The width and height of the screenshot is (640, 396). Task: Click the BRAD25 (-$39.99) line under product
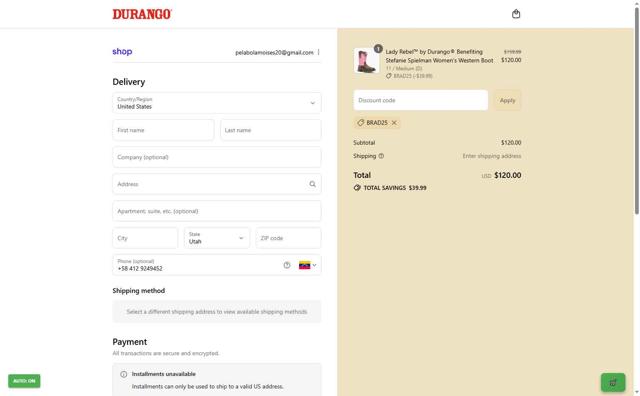(x=409, y=76)
